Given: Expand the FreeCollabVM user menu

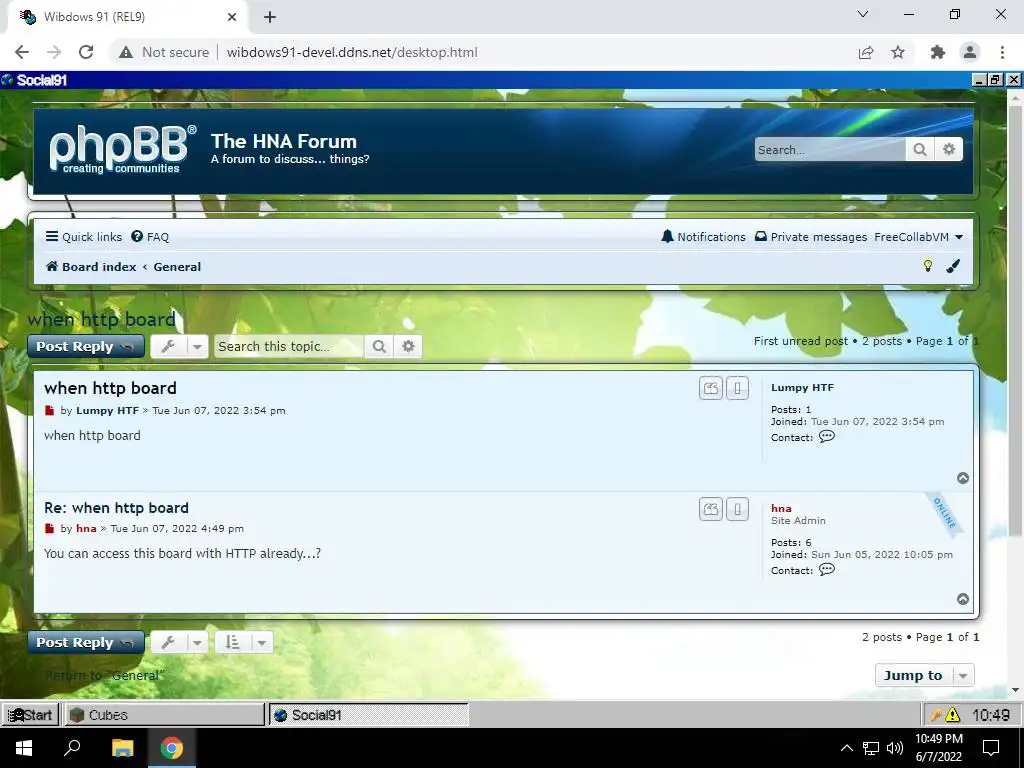Looking at the screenshot, I should [919, 236].
